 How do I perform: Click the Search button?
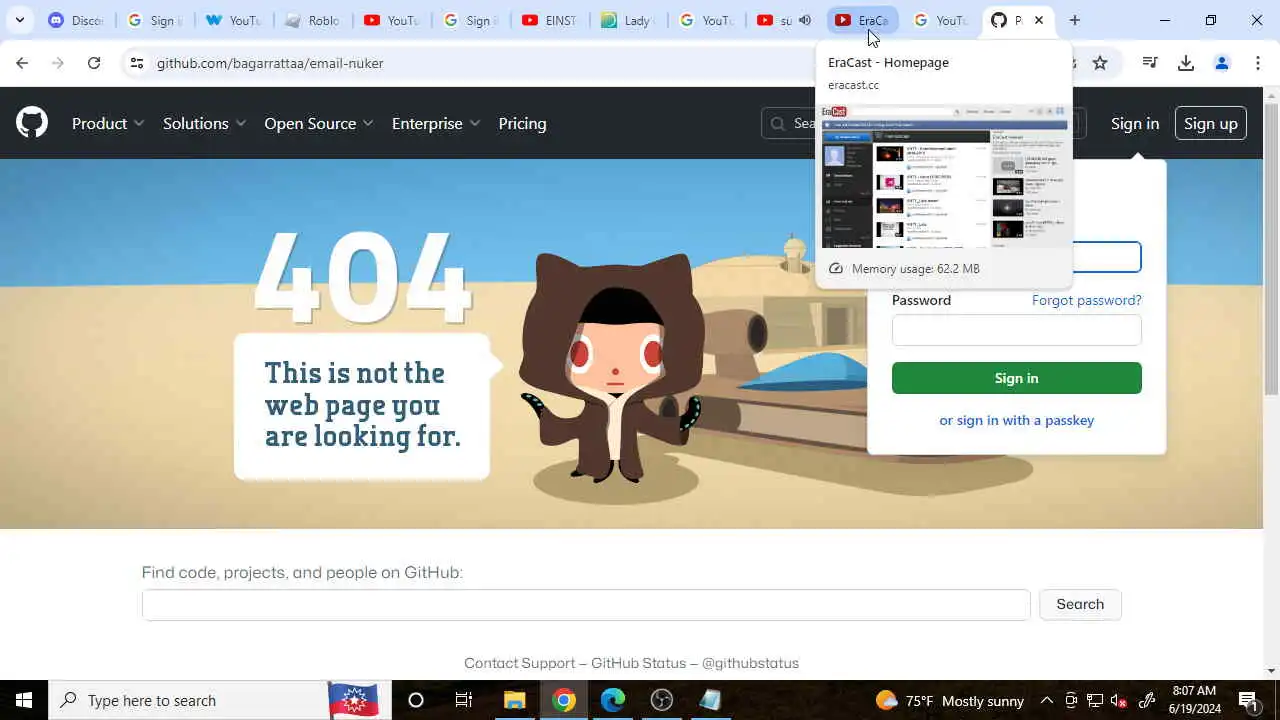1080,604
